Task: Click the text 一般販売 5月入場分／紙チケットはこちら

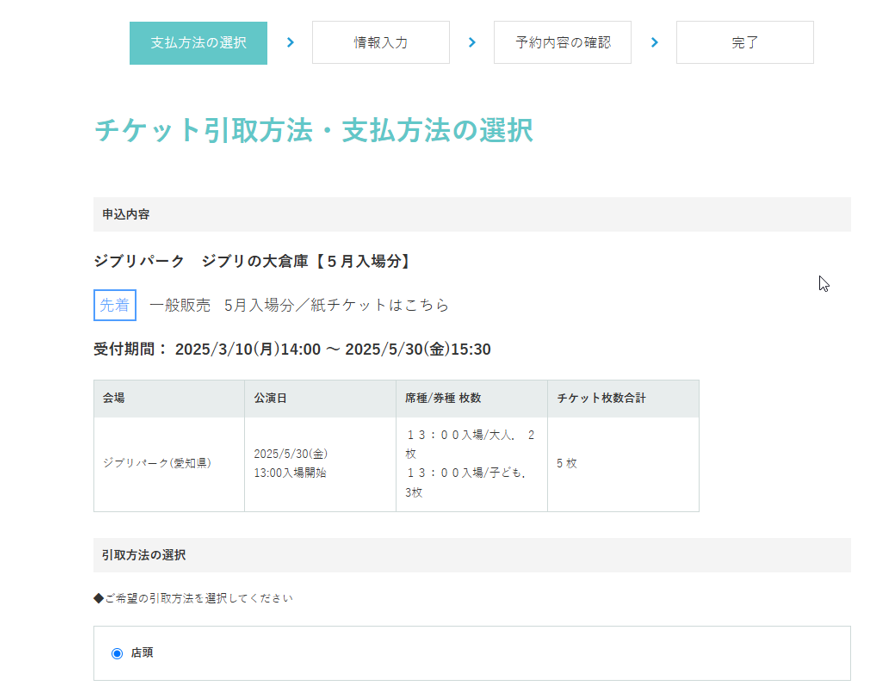Action: [x=300, y=305]
